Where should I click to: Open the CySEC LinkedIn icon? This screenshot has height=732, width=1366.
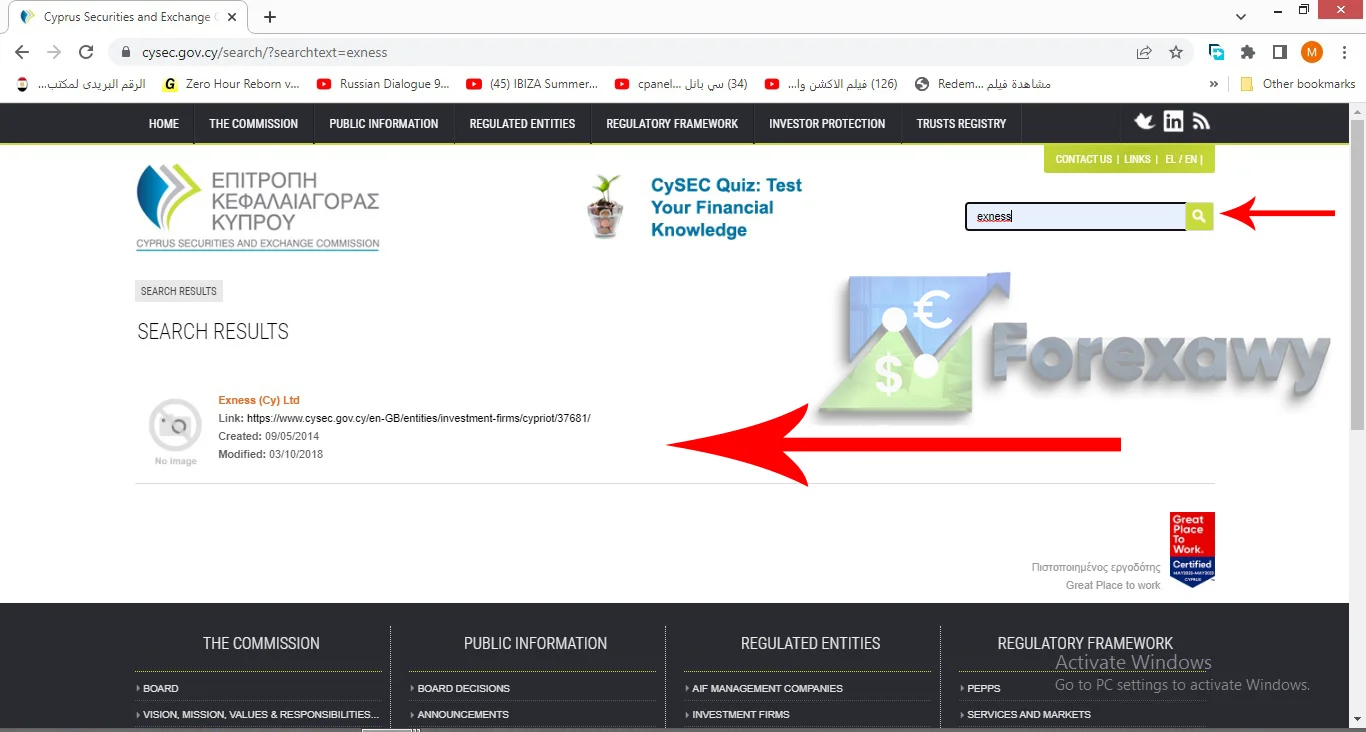tap(1173, 122)
